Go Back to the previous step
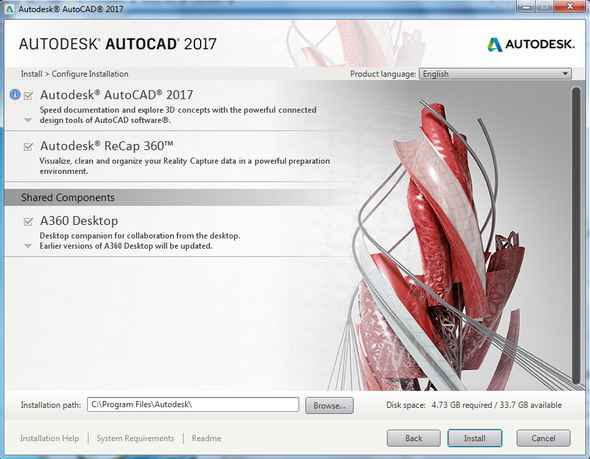Screen dimensions: 590x459 pyautogui.click(x=414, y=438)
